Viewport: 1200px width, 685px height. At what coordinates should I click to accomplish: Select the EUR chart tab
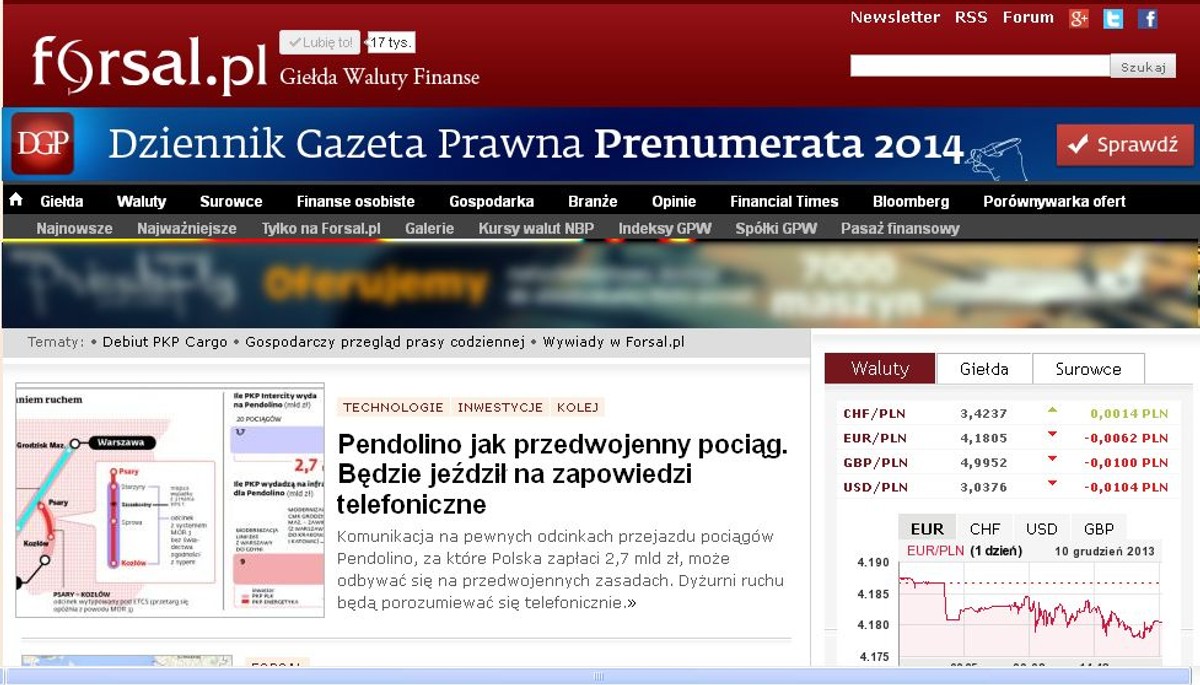pyautogui.click(x=927, y=528)
